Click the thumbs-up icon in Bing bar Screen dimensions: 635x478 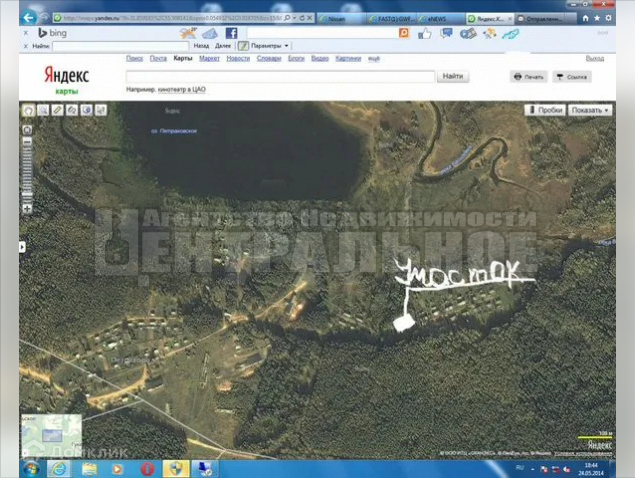coord(424,34)
